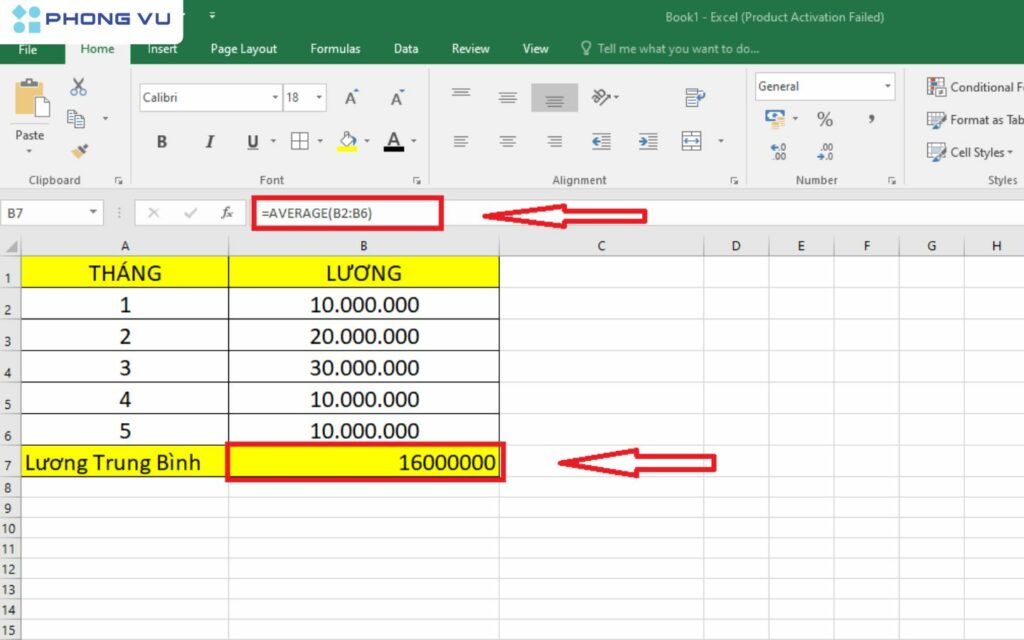
Task: Toggle Middle Align for the cell
Action: click(508, 97)
